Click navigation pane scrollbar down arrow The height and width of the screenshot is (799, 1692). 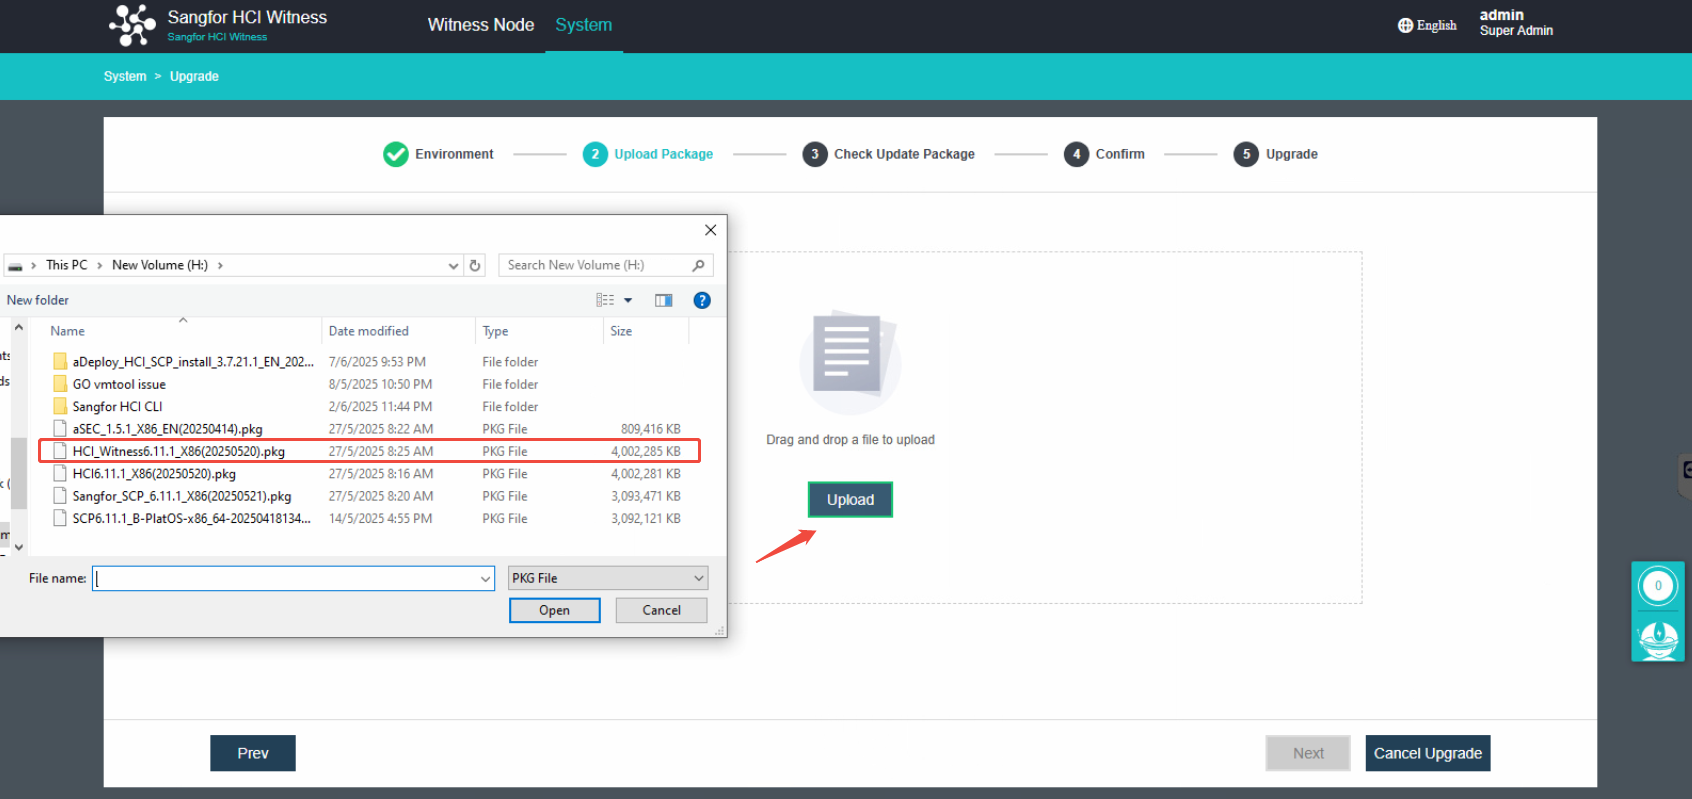click(x=19, y=547)
